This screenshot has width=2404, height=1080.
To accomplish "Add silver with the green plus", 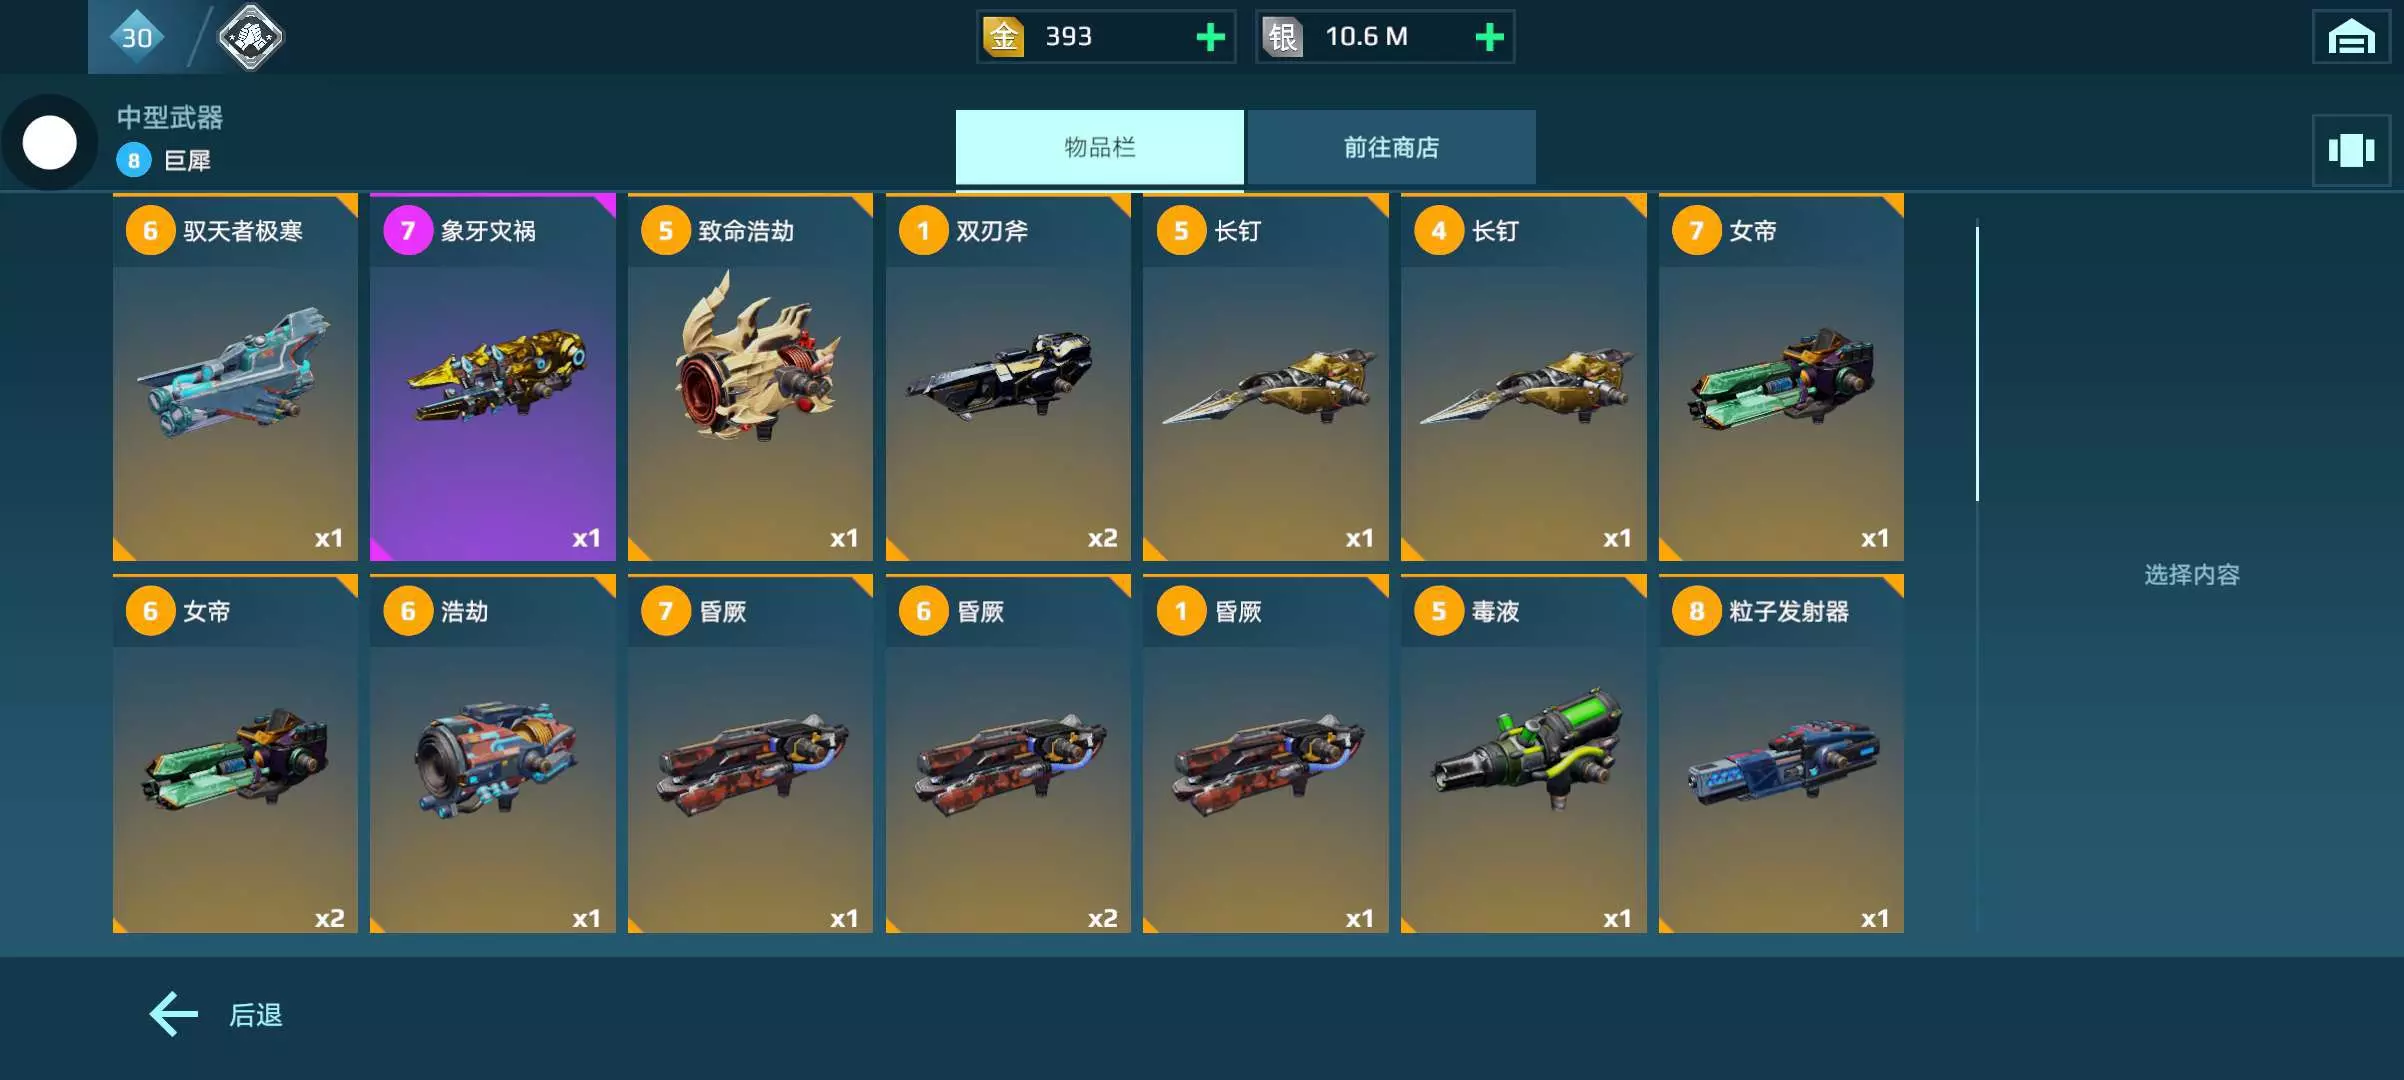I will pos(1489,37).
